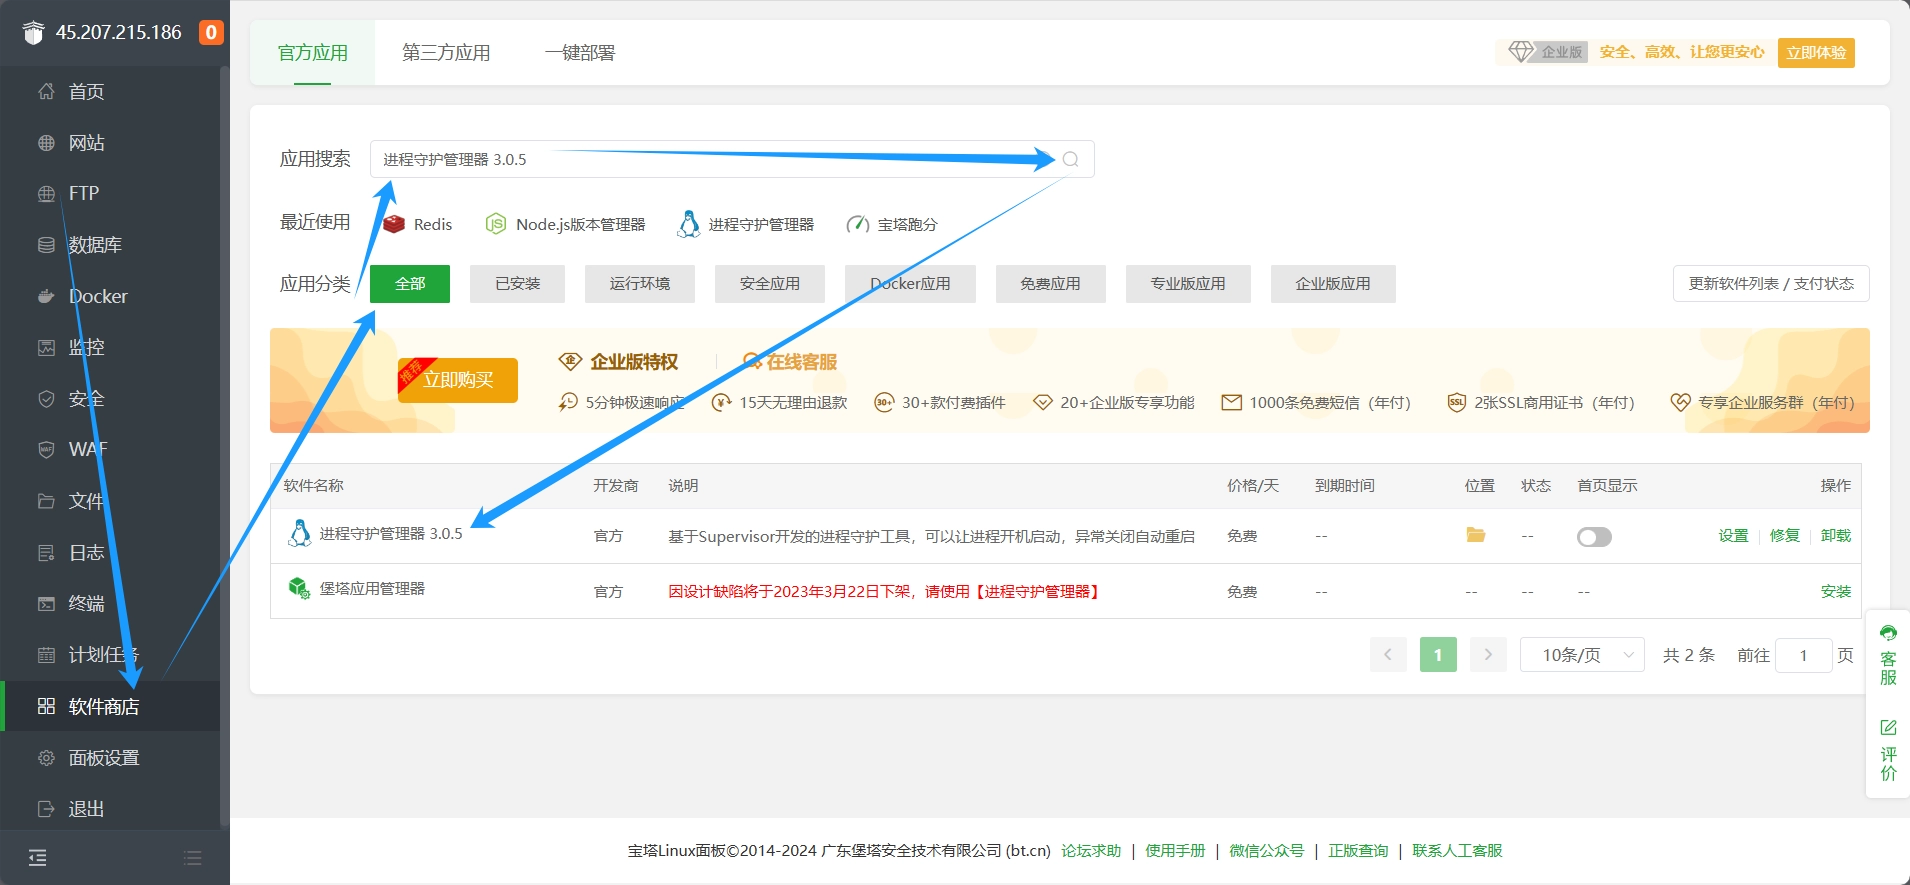
Task: Toggle 首页显示 switch for 进程守护管理器
Action: 1594,537
